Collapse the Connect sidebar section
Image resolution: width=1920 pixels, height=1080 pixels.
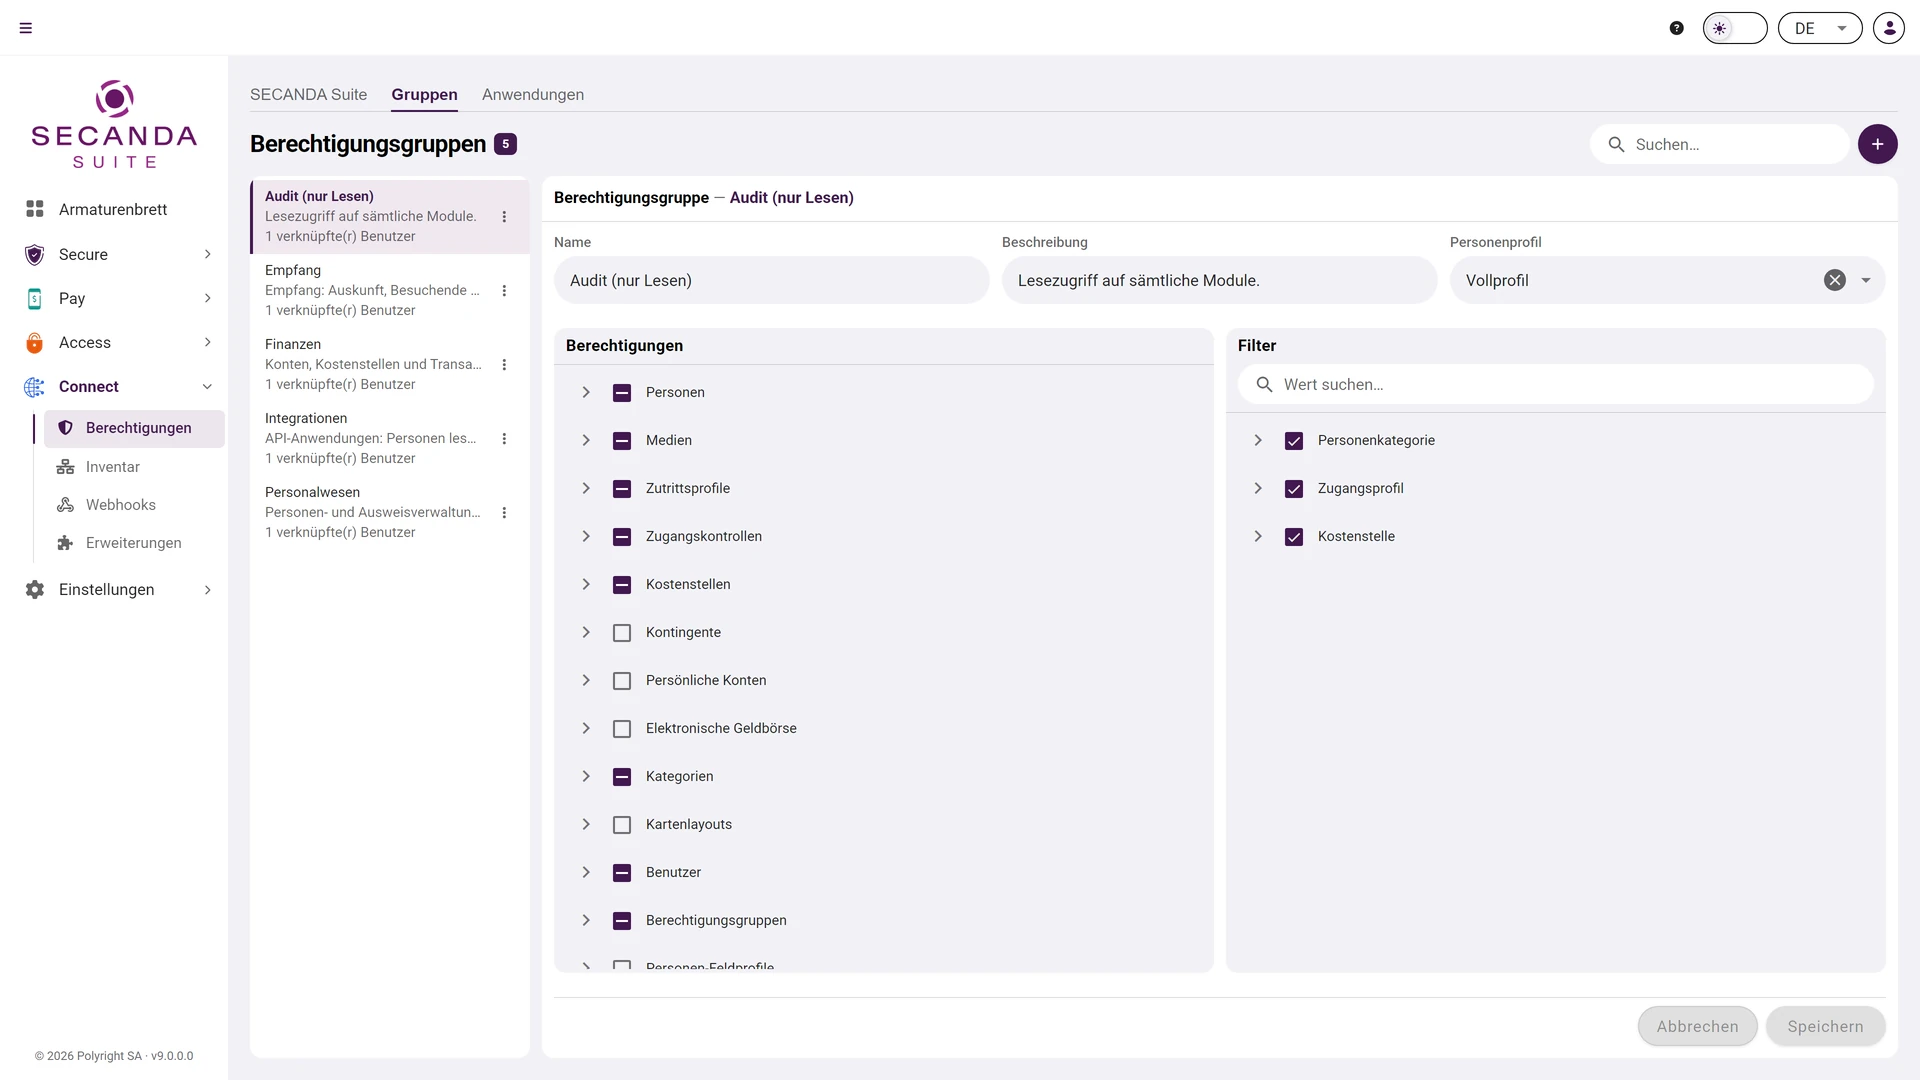[x=207, y=386]
